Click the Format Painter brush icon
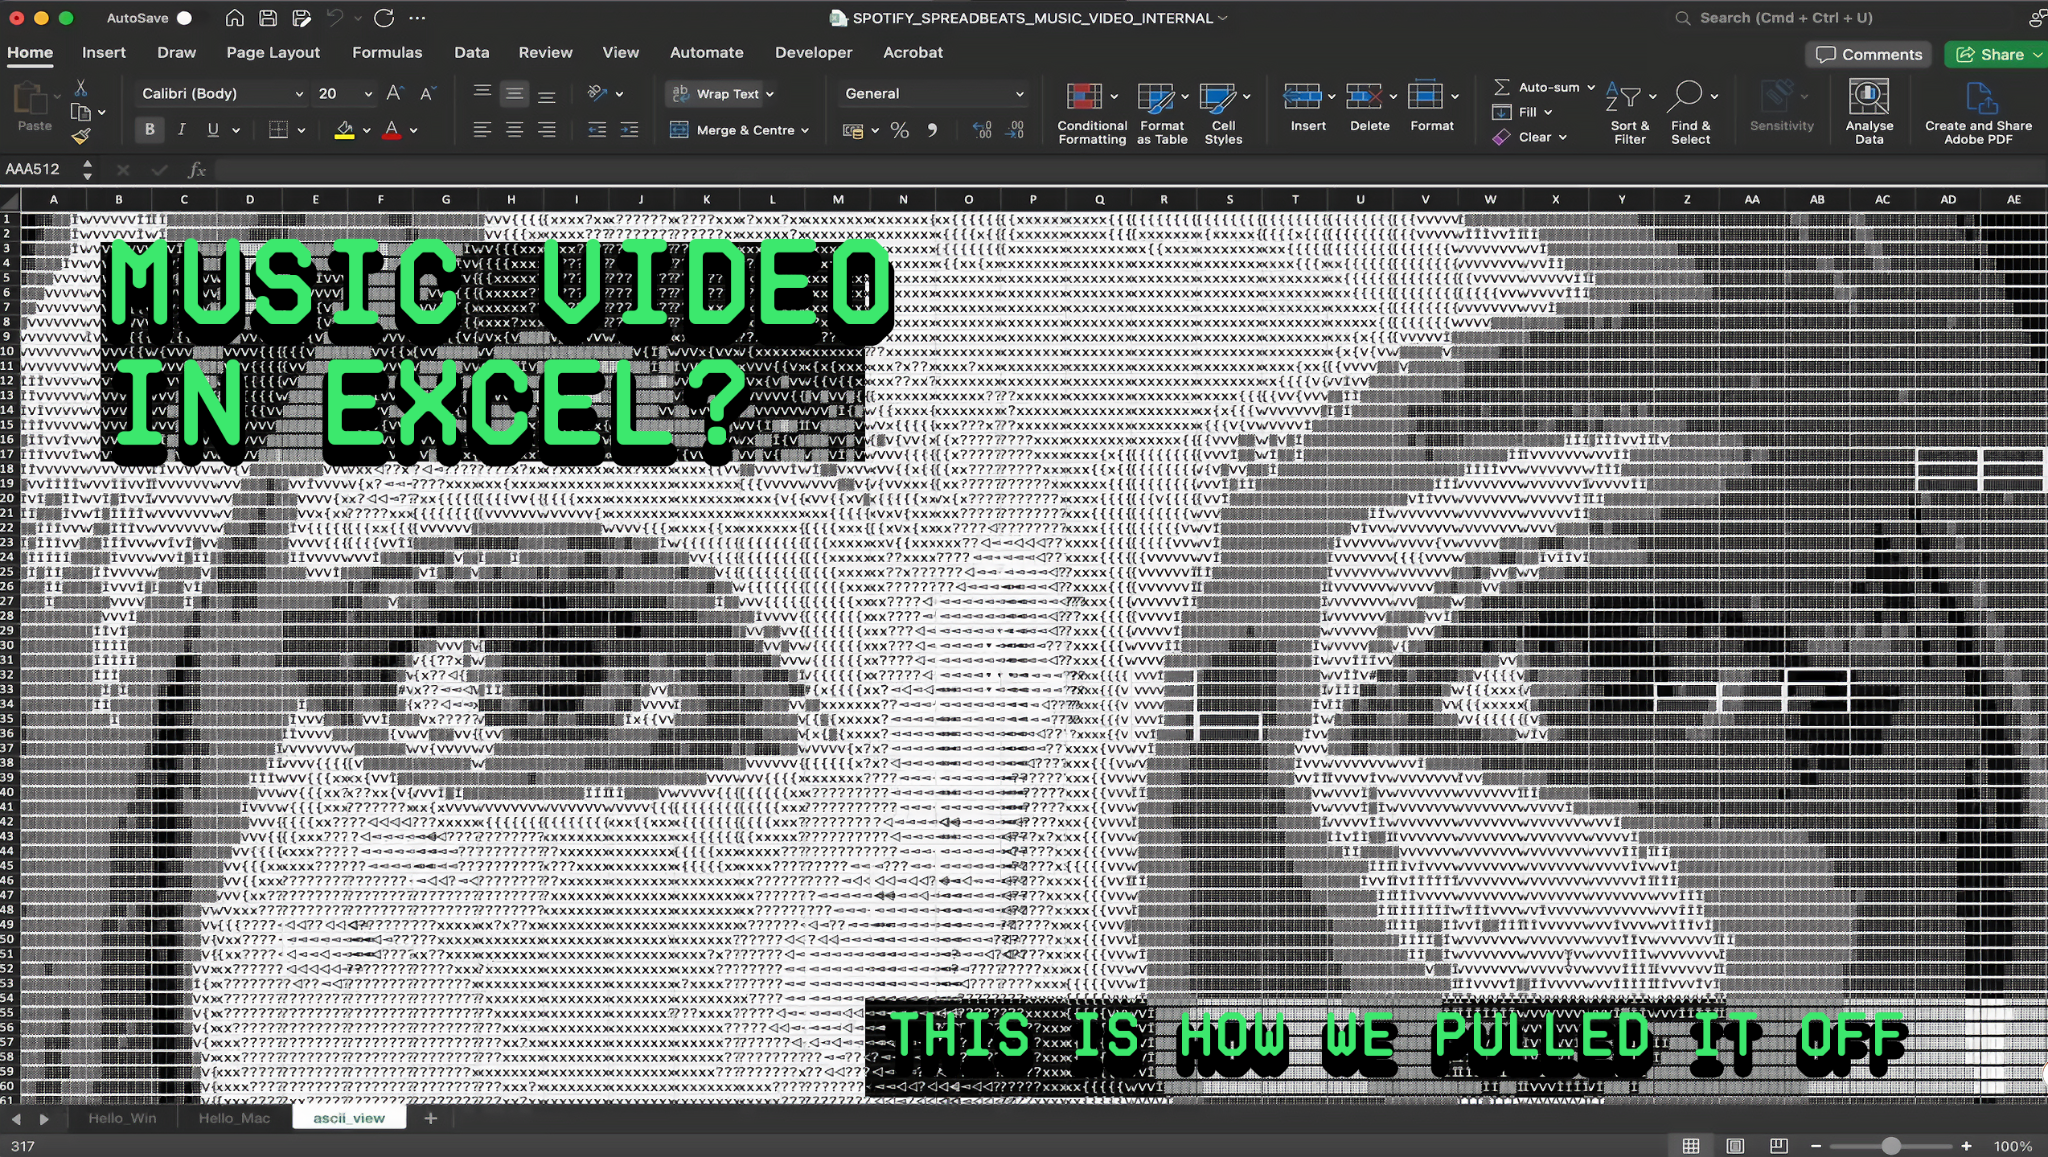This screenshot has height=1157, width=2048. coord(81,137)
